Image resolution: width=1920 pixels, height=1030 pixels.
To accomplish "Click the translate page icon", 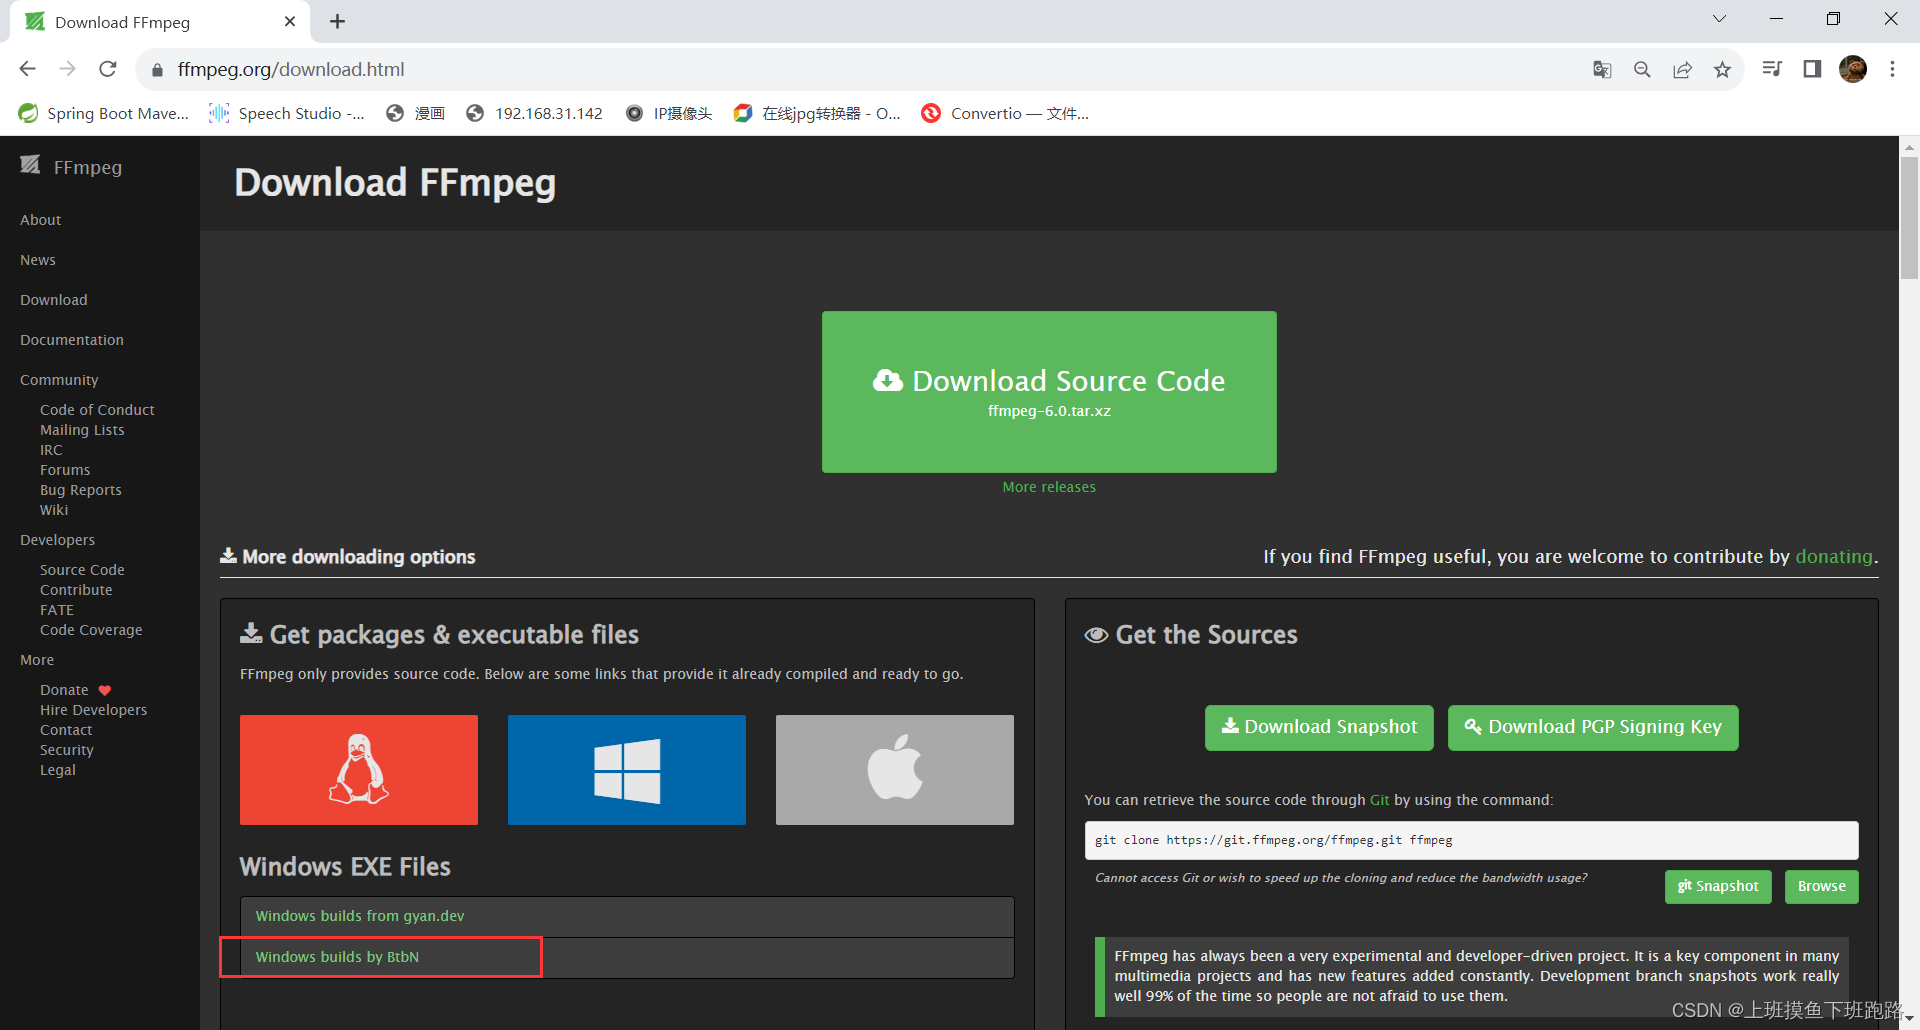I will click(x=1602, y=69).
